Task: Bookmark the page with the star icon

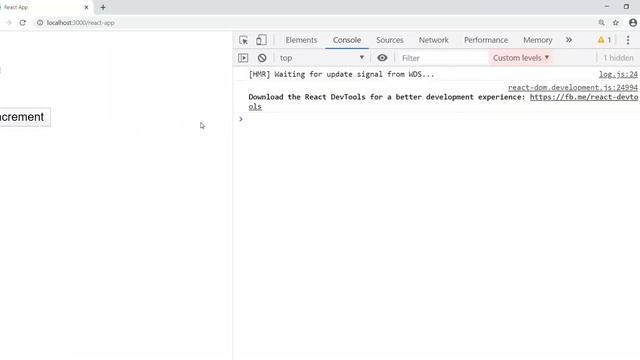Action: pyautogui.click(x=616, y=23)
